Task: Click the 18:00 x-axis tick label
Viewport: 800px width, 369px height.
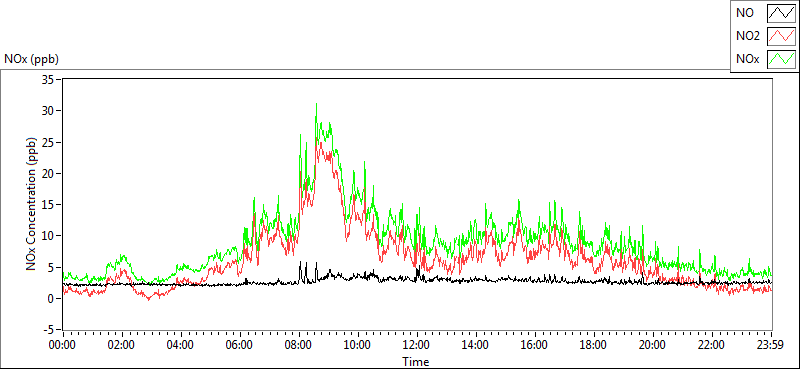Action: pyautogui.click(x=594, y=345)
